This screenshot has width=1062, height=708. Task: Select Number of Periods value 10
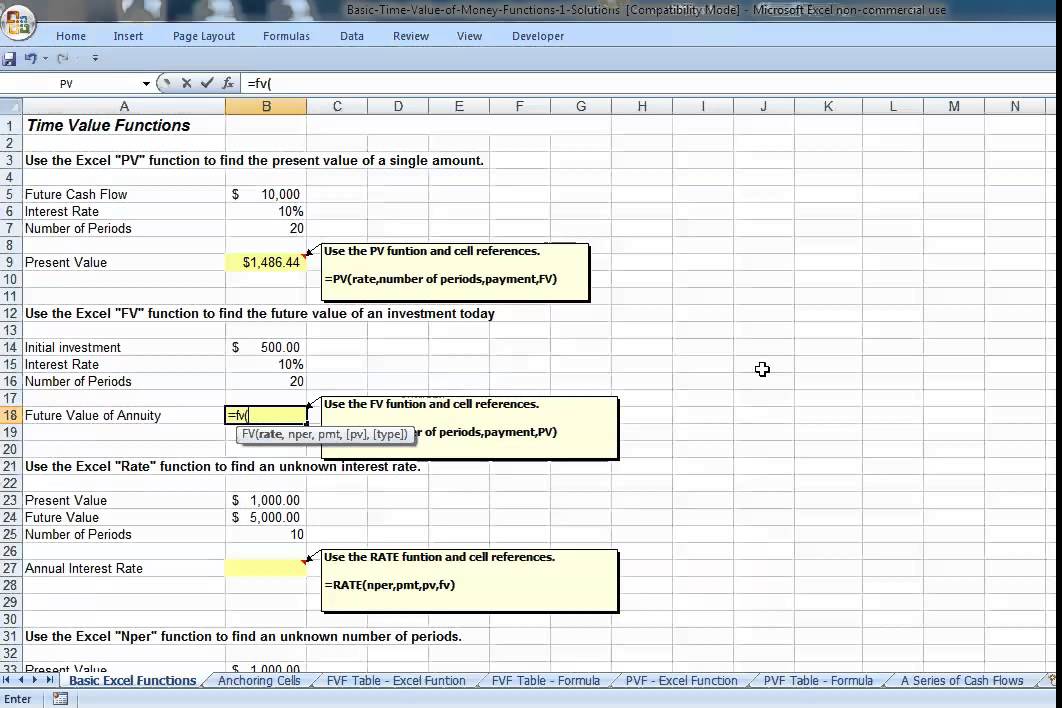[266, 535]
